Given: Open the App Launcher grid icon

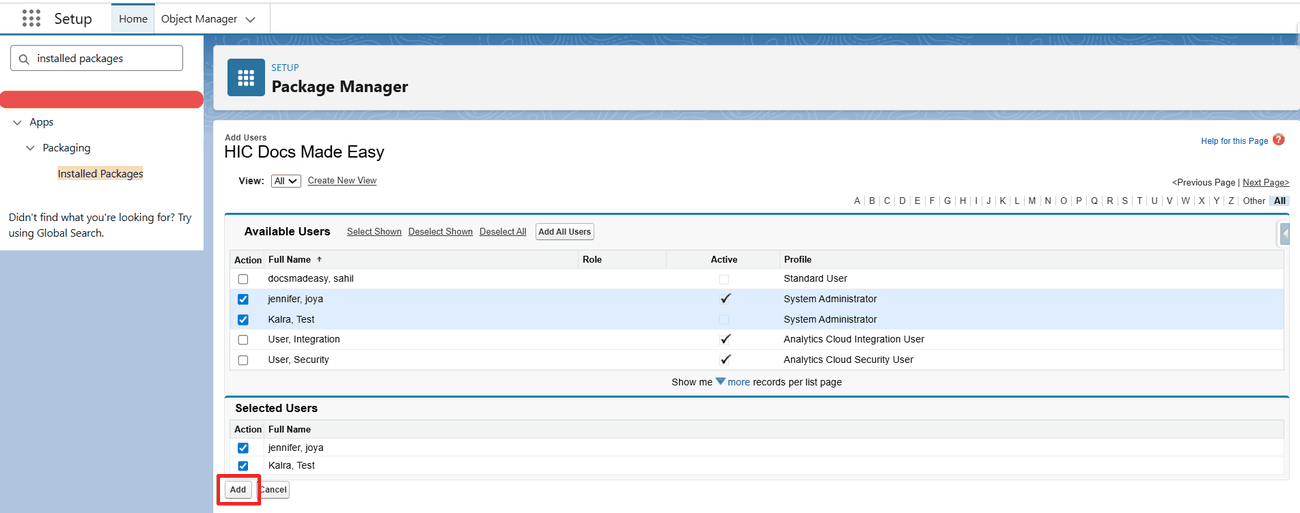Looking at the screenshot, I should [x=31, y=18].
